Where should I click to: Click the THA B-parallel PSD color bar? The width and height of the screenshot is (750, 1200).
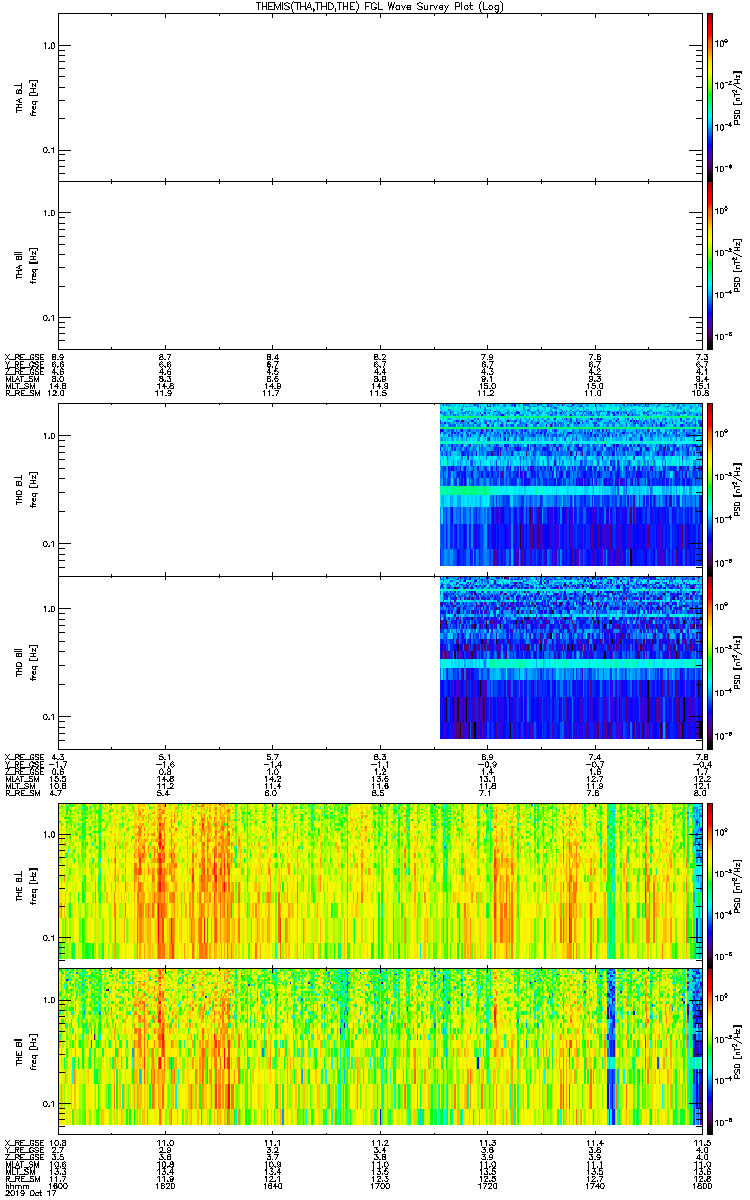tap(710, 265)
